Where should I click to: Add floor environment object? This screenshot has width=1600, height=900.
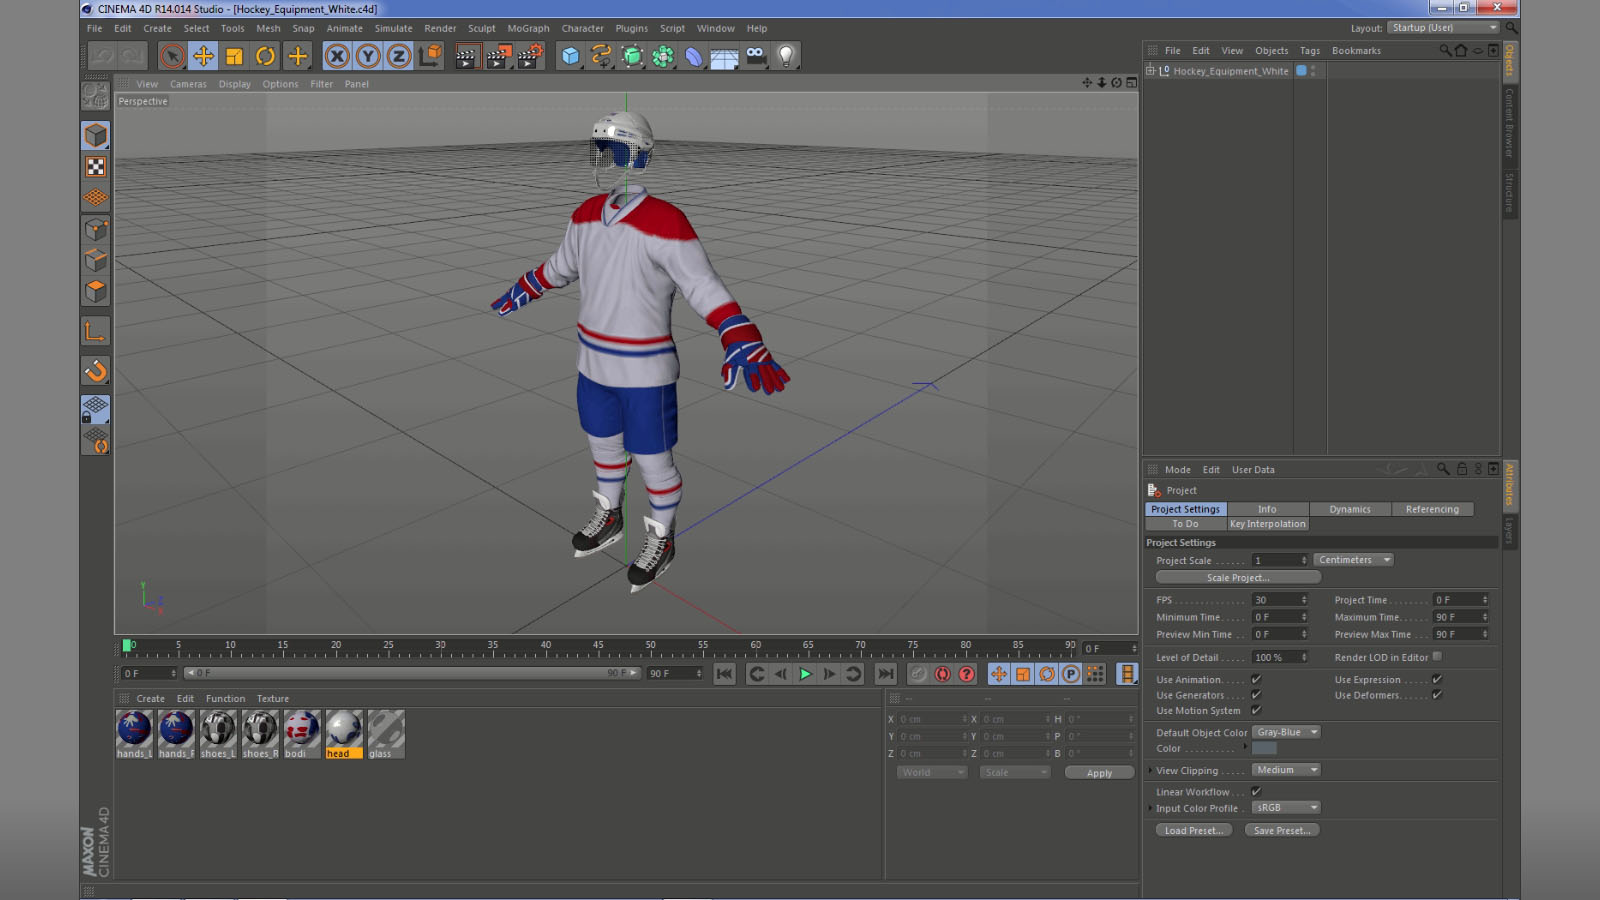pyautogui.click(x=725, y=56)
